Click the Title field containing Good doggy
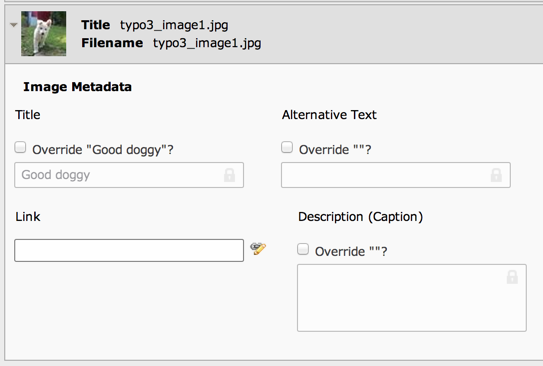The image size is (543, 366). tap(129, 175)
